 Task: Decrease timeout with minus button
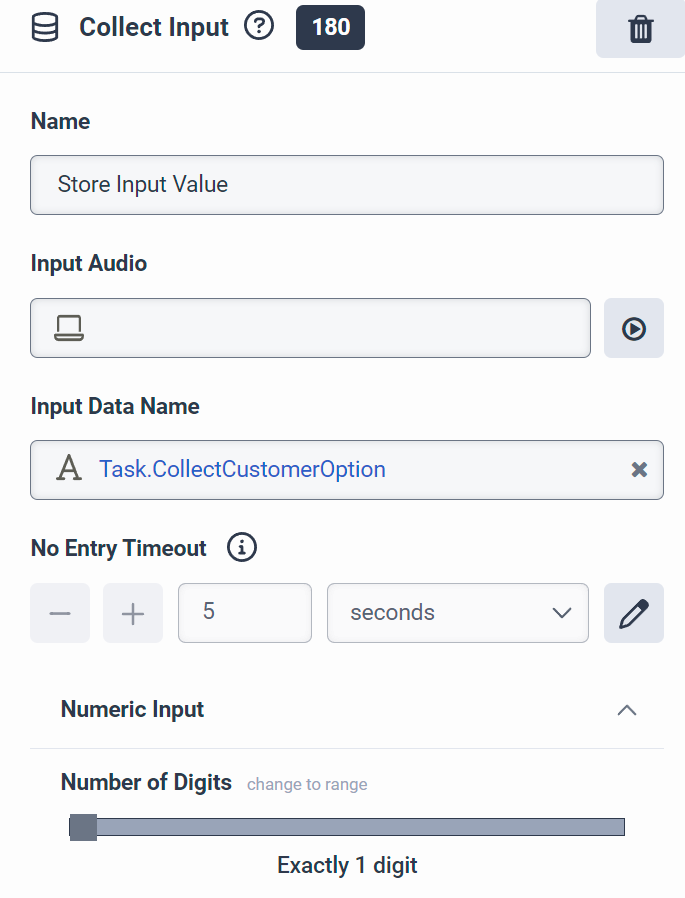pos(60,613)
